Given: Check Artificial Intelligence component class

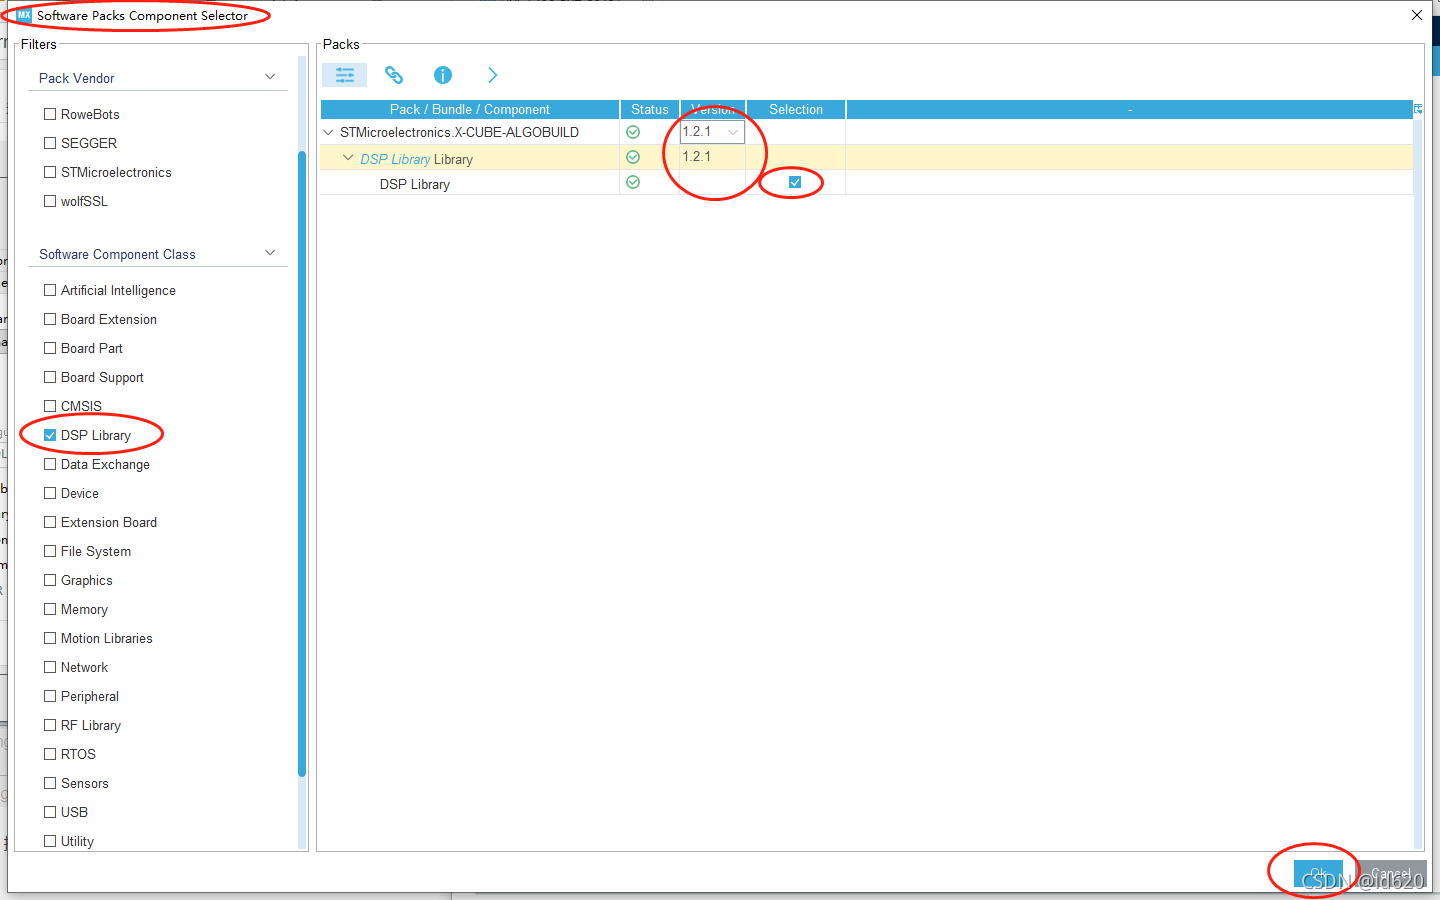Looking at the screenshot, I should (x=50, y=290).
